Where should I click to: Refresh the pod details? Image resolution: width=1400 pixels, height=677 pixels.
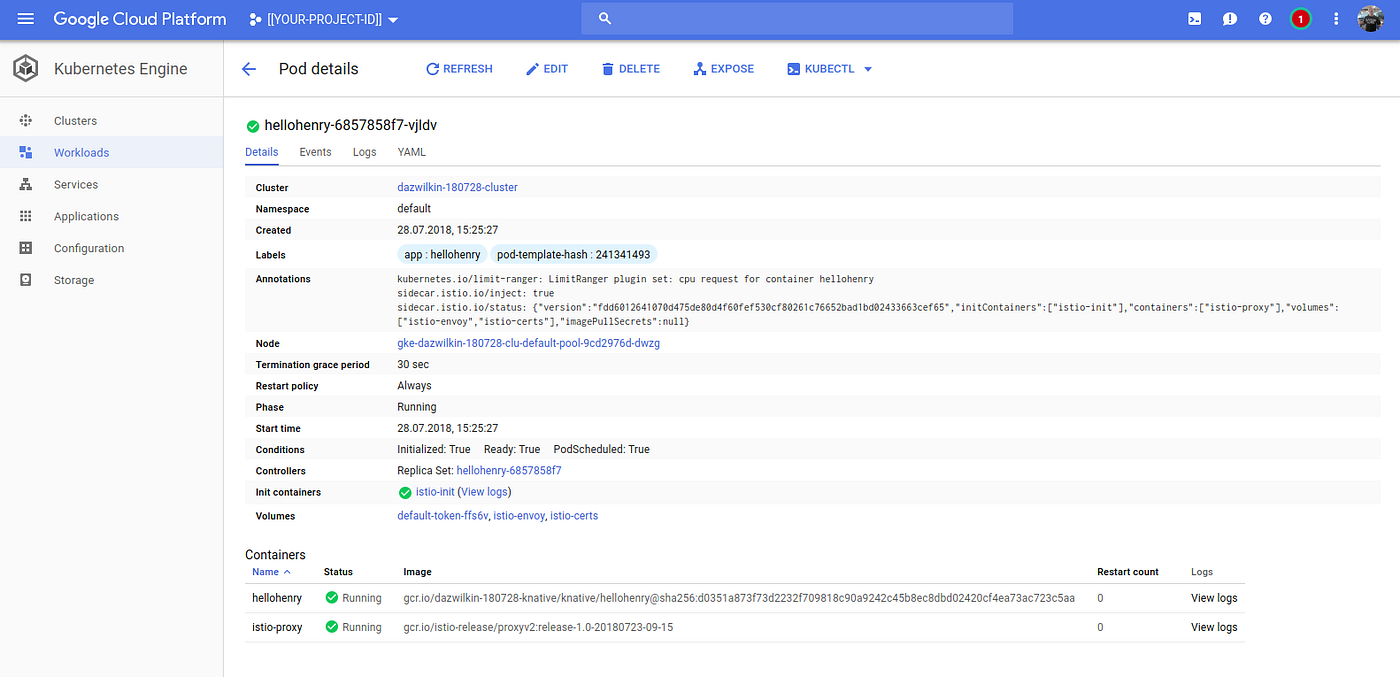(459, 69)
